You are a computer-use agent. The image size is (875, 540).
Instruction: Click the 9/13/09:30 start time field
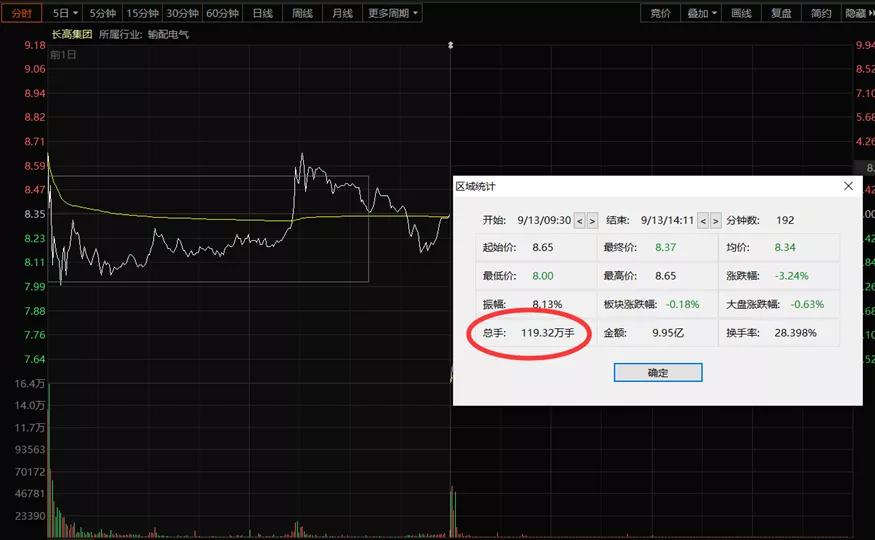pos(544,220)
